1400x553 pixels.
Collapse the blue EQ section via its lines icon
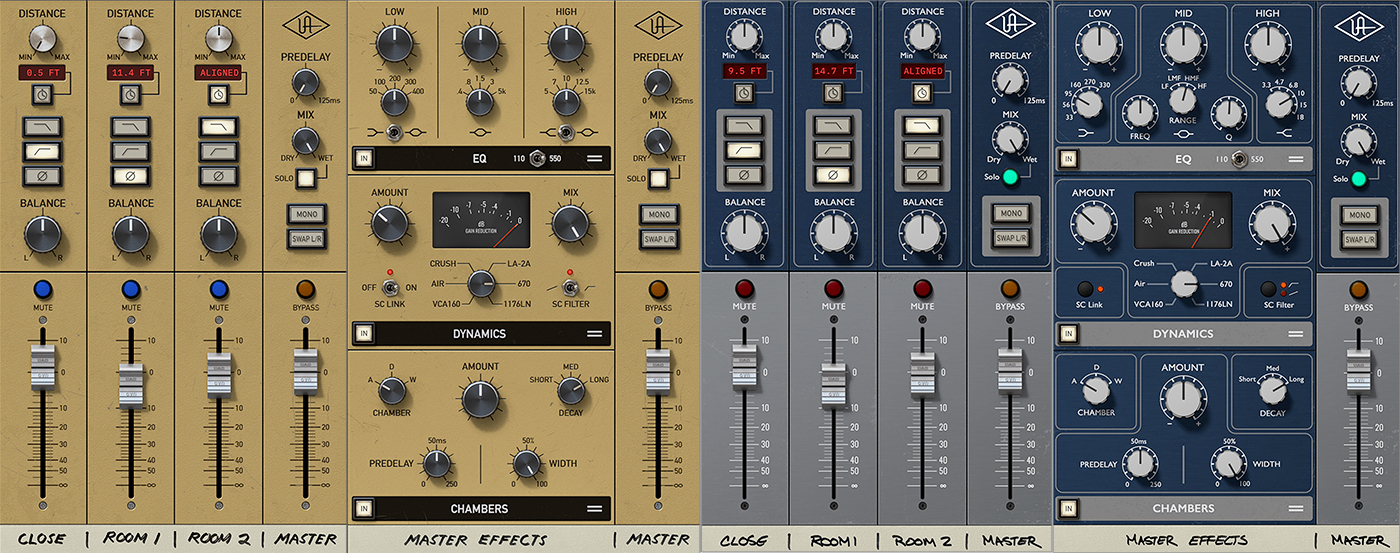tap(1296, 158)
